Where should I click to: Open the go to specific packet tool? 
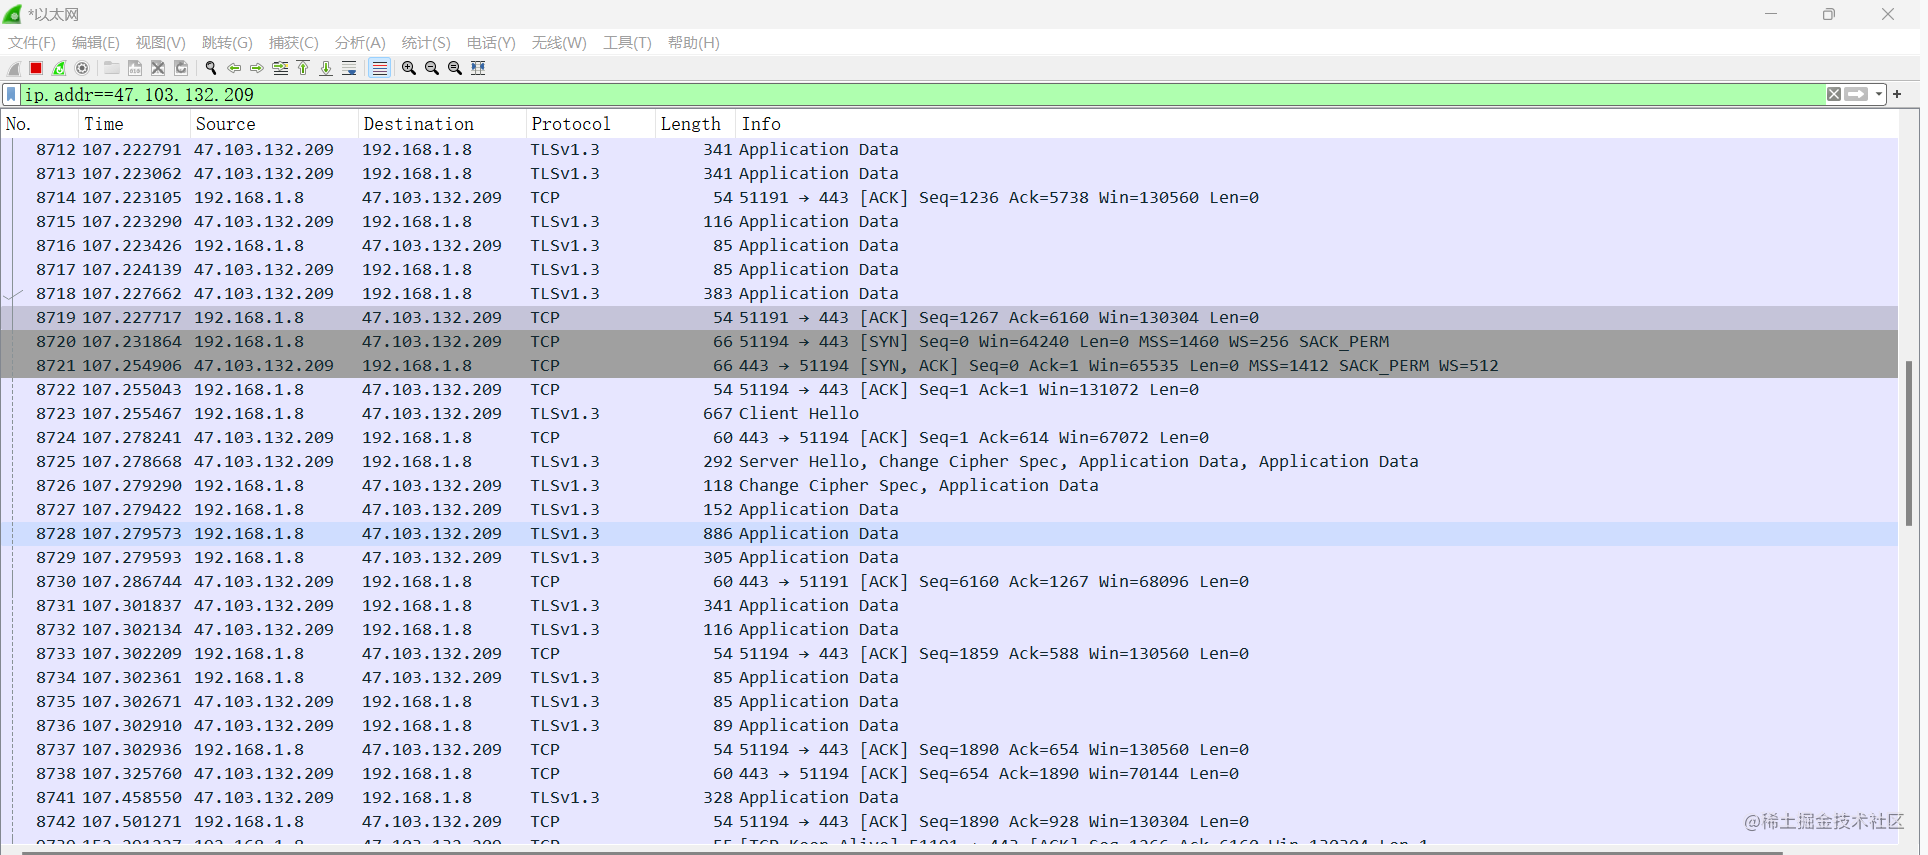coord(280,68)
